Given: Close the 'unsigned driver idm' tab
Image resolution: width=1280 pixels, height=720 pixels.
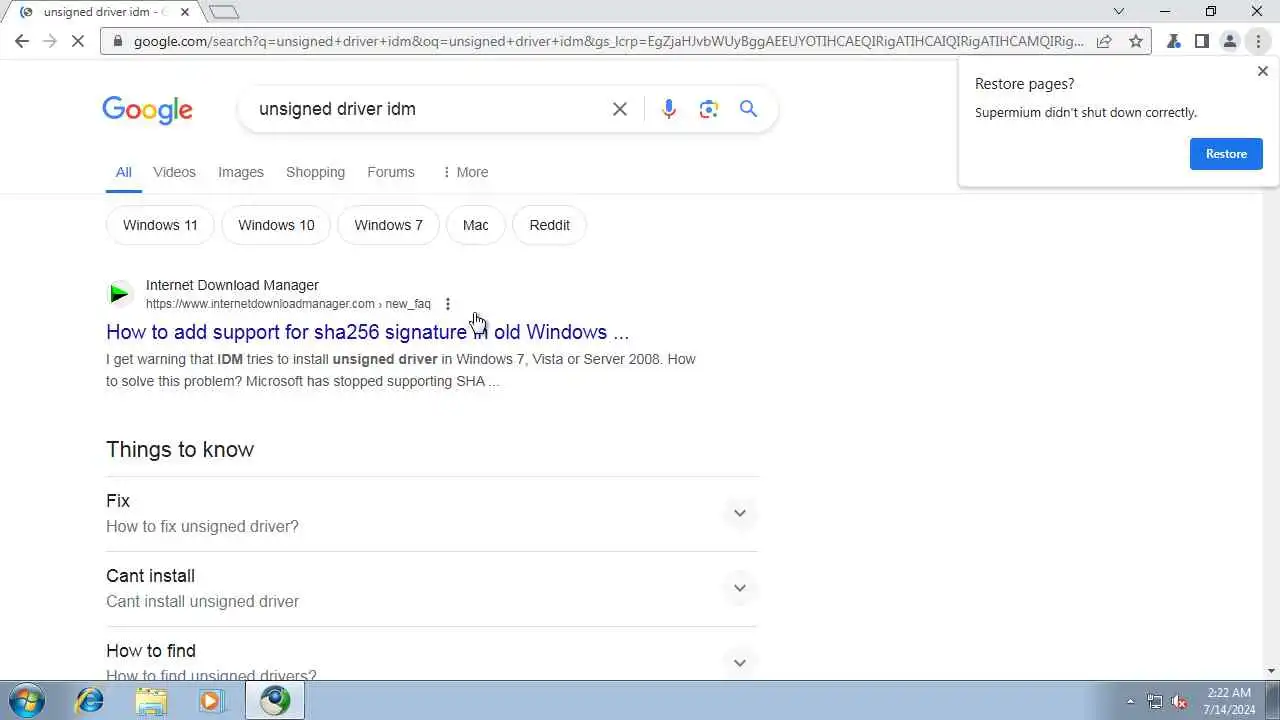Looking at the screenshot, I should (x=184, y=12).
